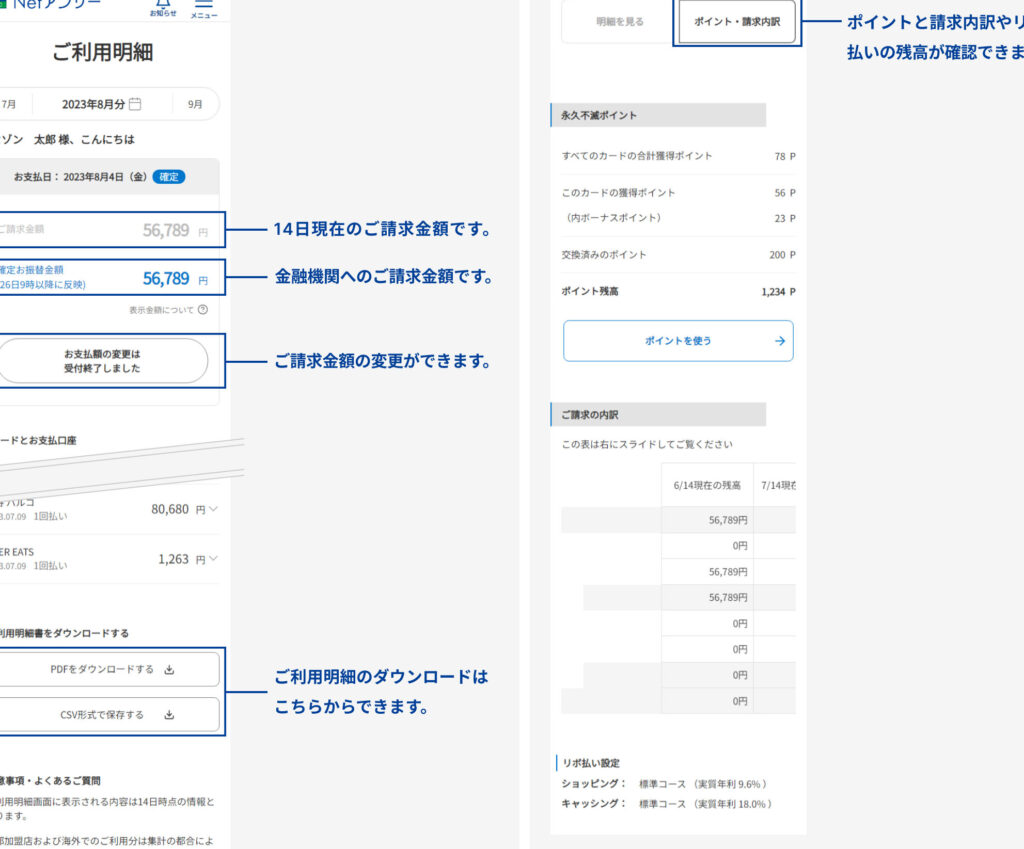Click the ポイントを使う button
The image size is (1024, 849).
[678, 341]
